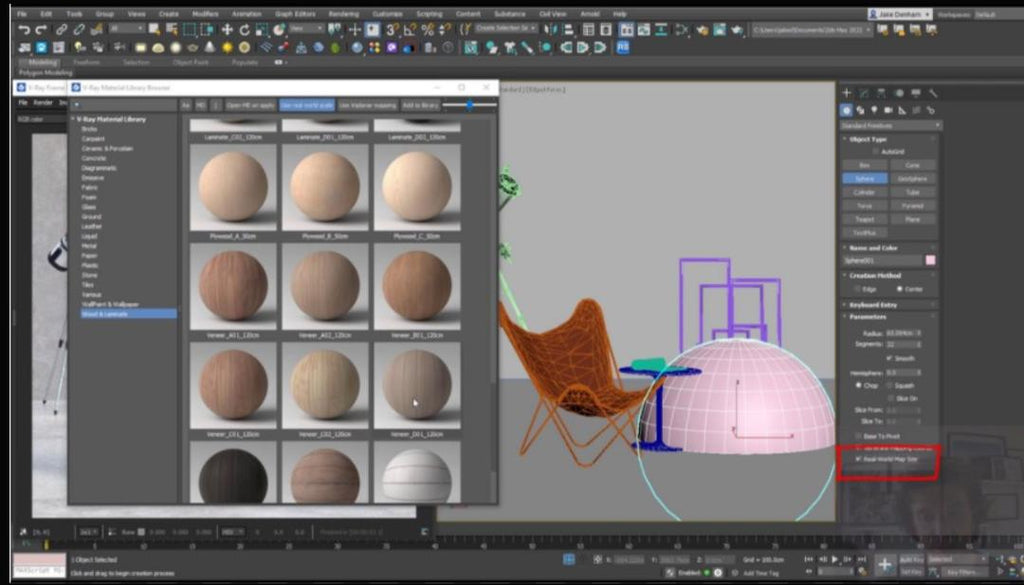
Task: Select the Concrete library category
Action: (94, 158)
